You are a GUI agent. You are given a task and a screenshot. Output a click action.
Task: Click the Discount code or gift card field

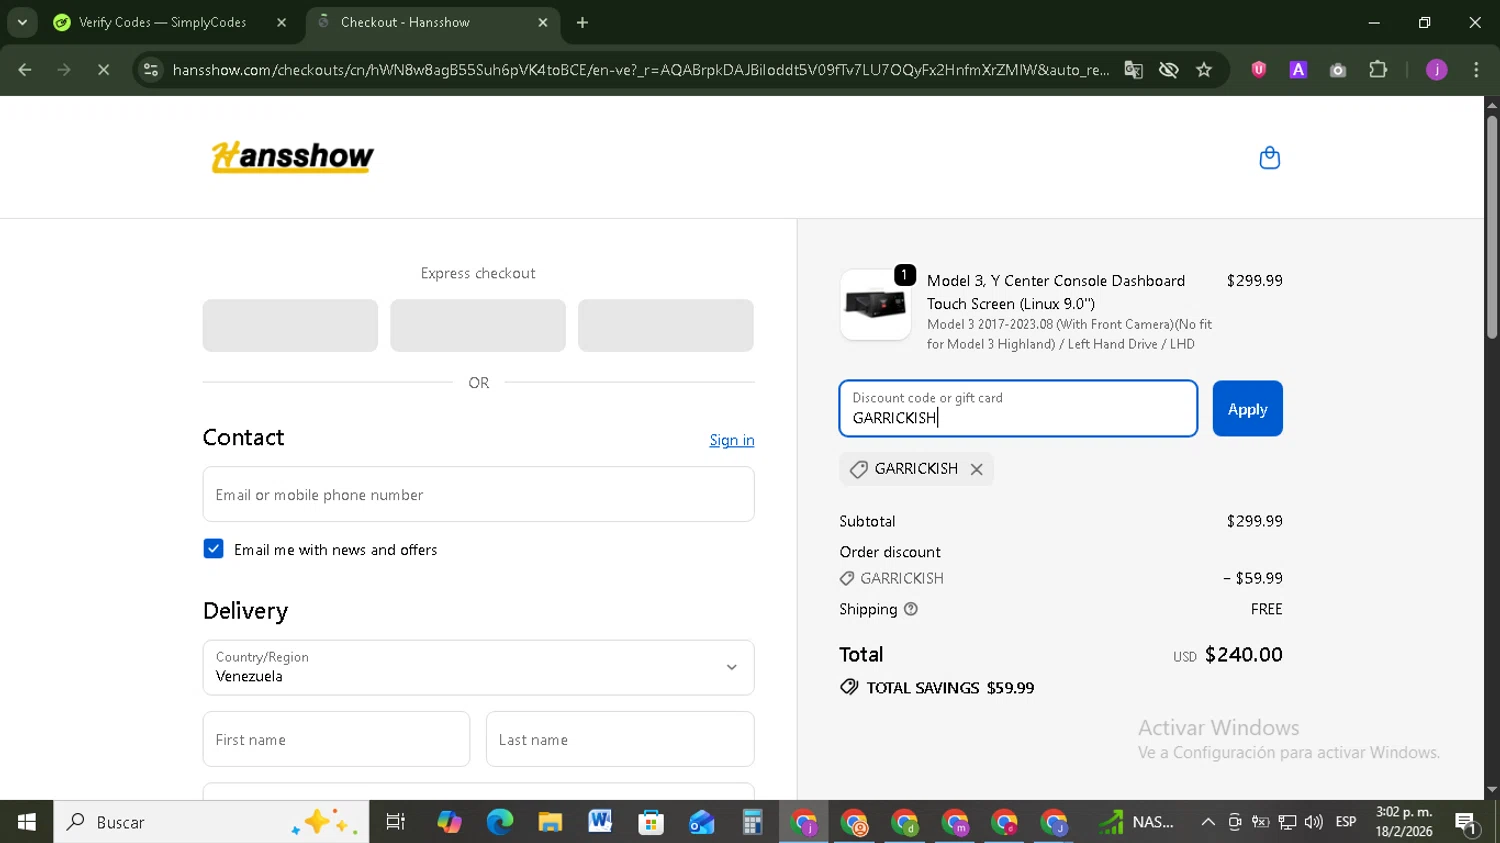[1018, 409]
